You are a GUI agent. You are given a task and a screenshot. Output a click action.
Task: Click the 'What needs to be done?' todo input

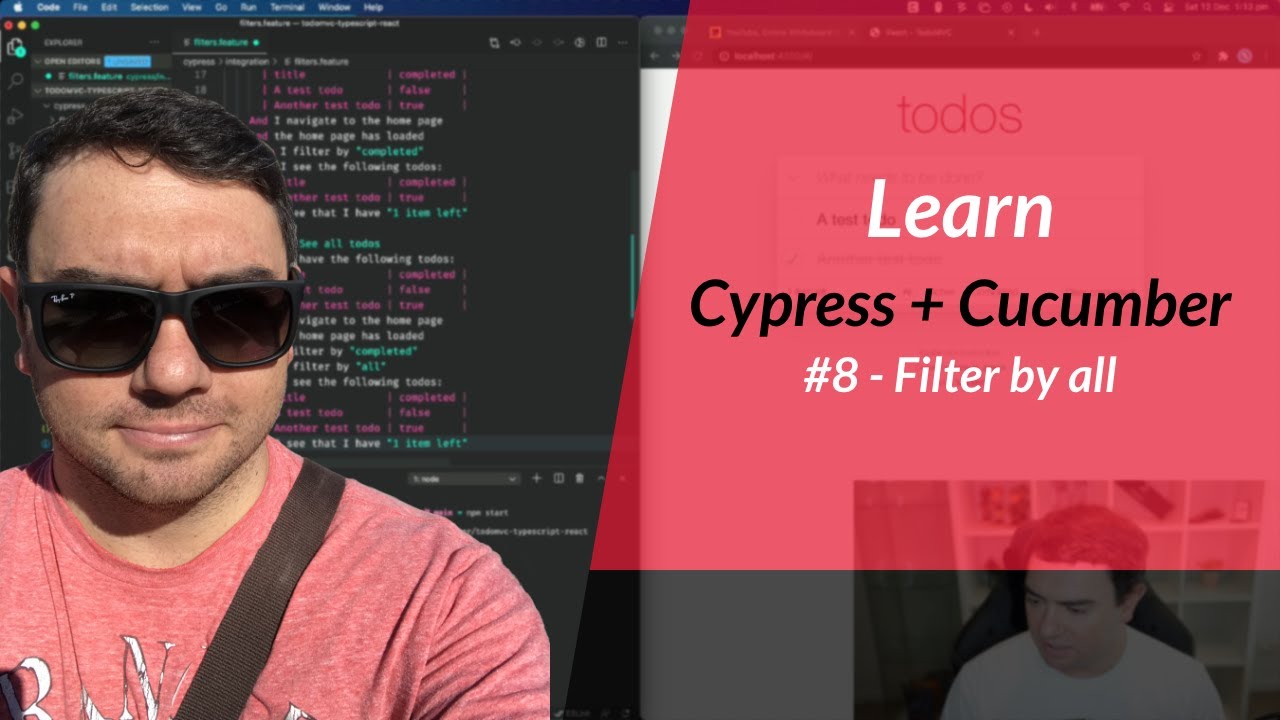point(960,178)
